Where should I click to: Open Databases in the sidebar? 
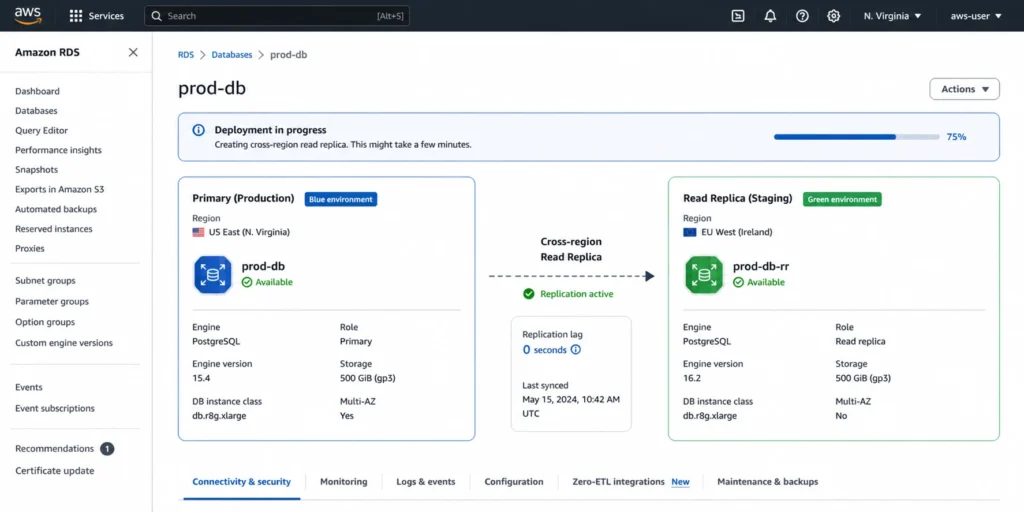pyautogui.click(x=36, y=111)
